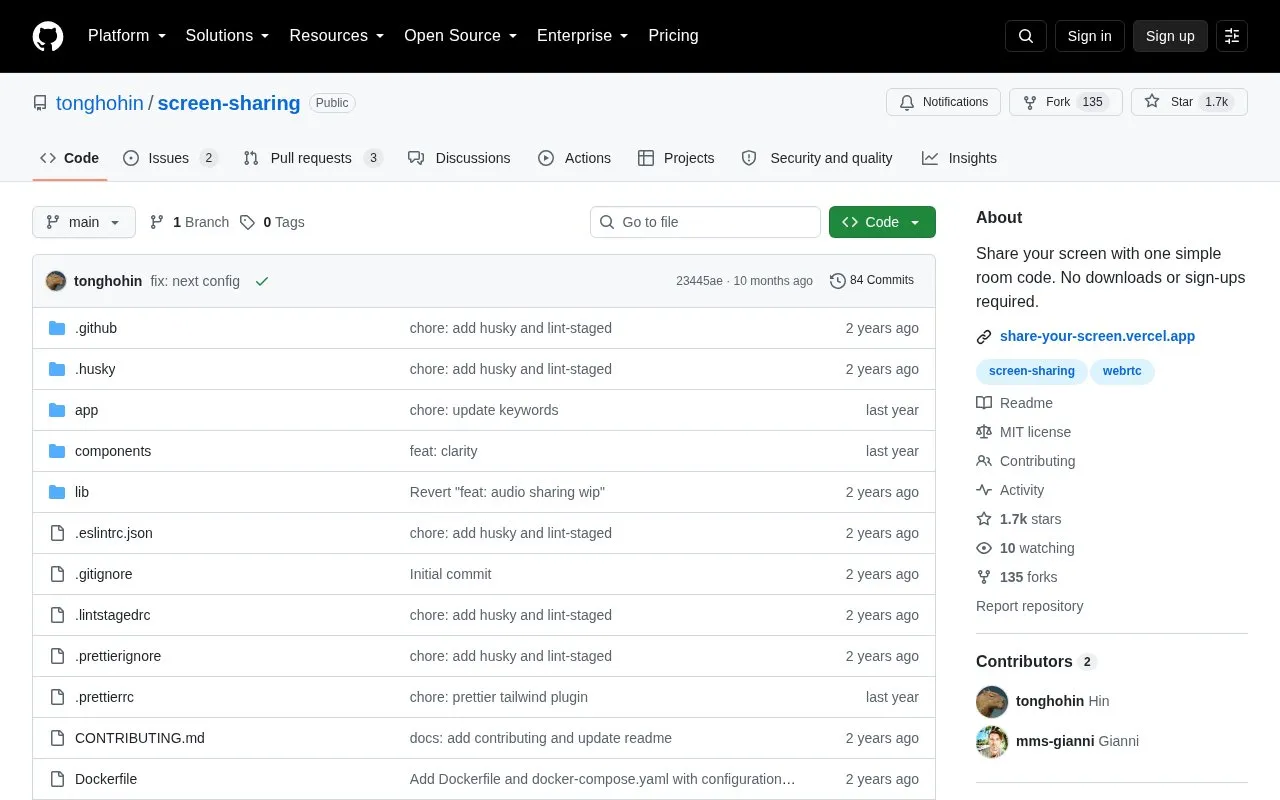1280x800 pixels.
Task: Switch to the Issues tab
Action: (170, 158)
